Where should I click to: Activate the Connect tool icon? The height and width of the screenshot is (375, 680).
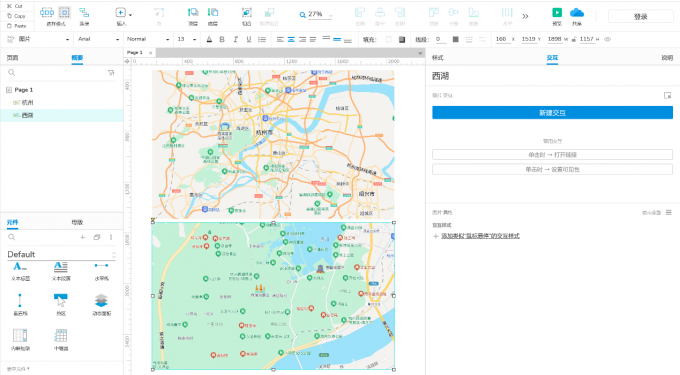click(84, 13)
